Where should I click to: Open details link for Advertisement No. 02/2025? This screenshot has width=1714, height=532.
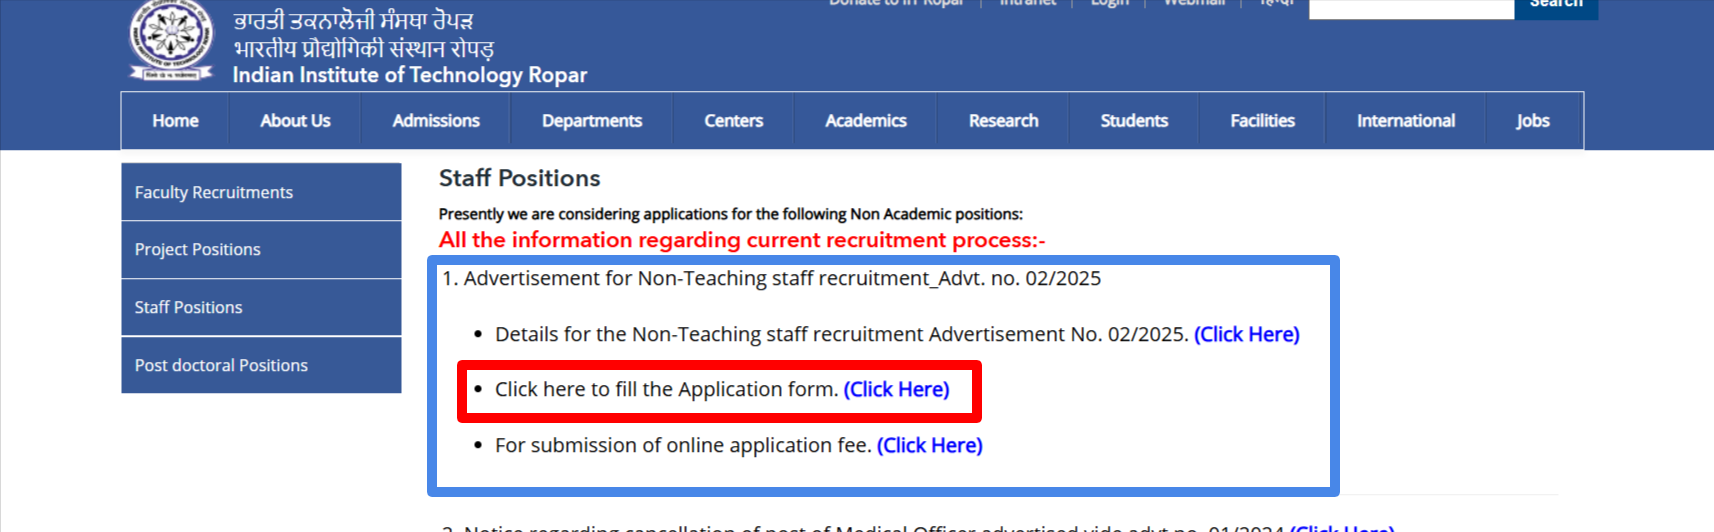tap(1246, 335)
